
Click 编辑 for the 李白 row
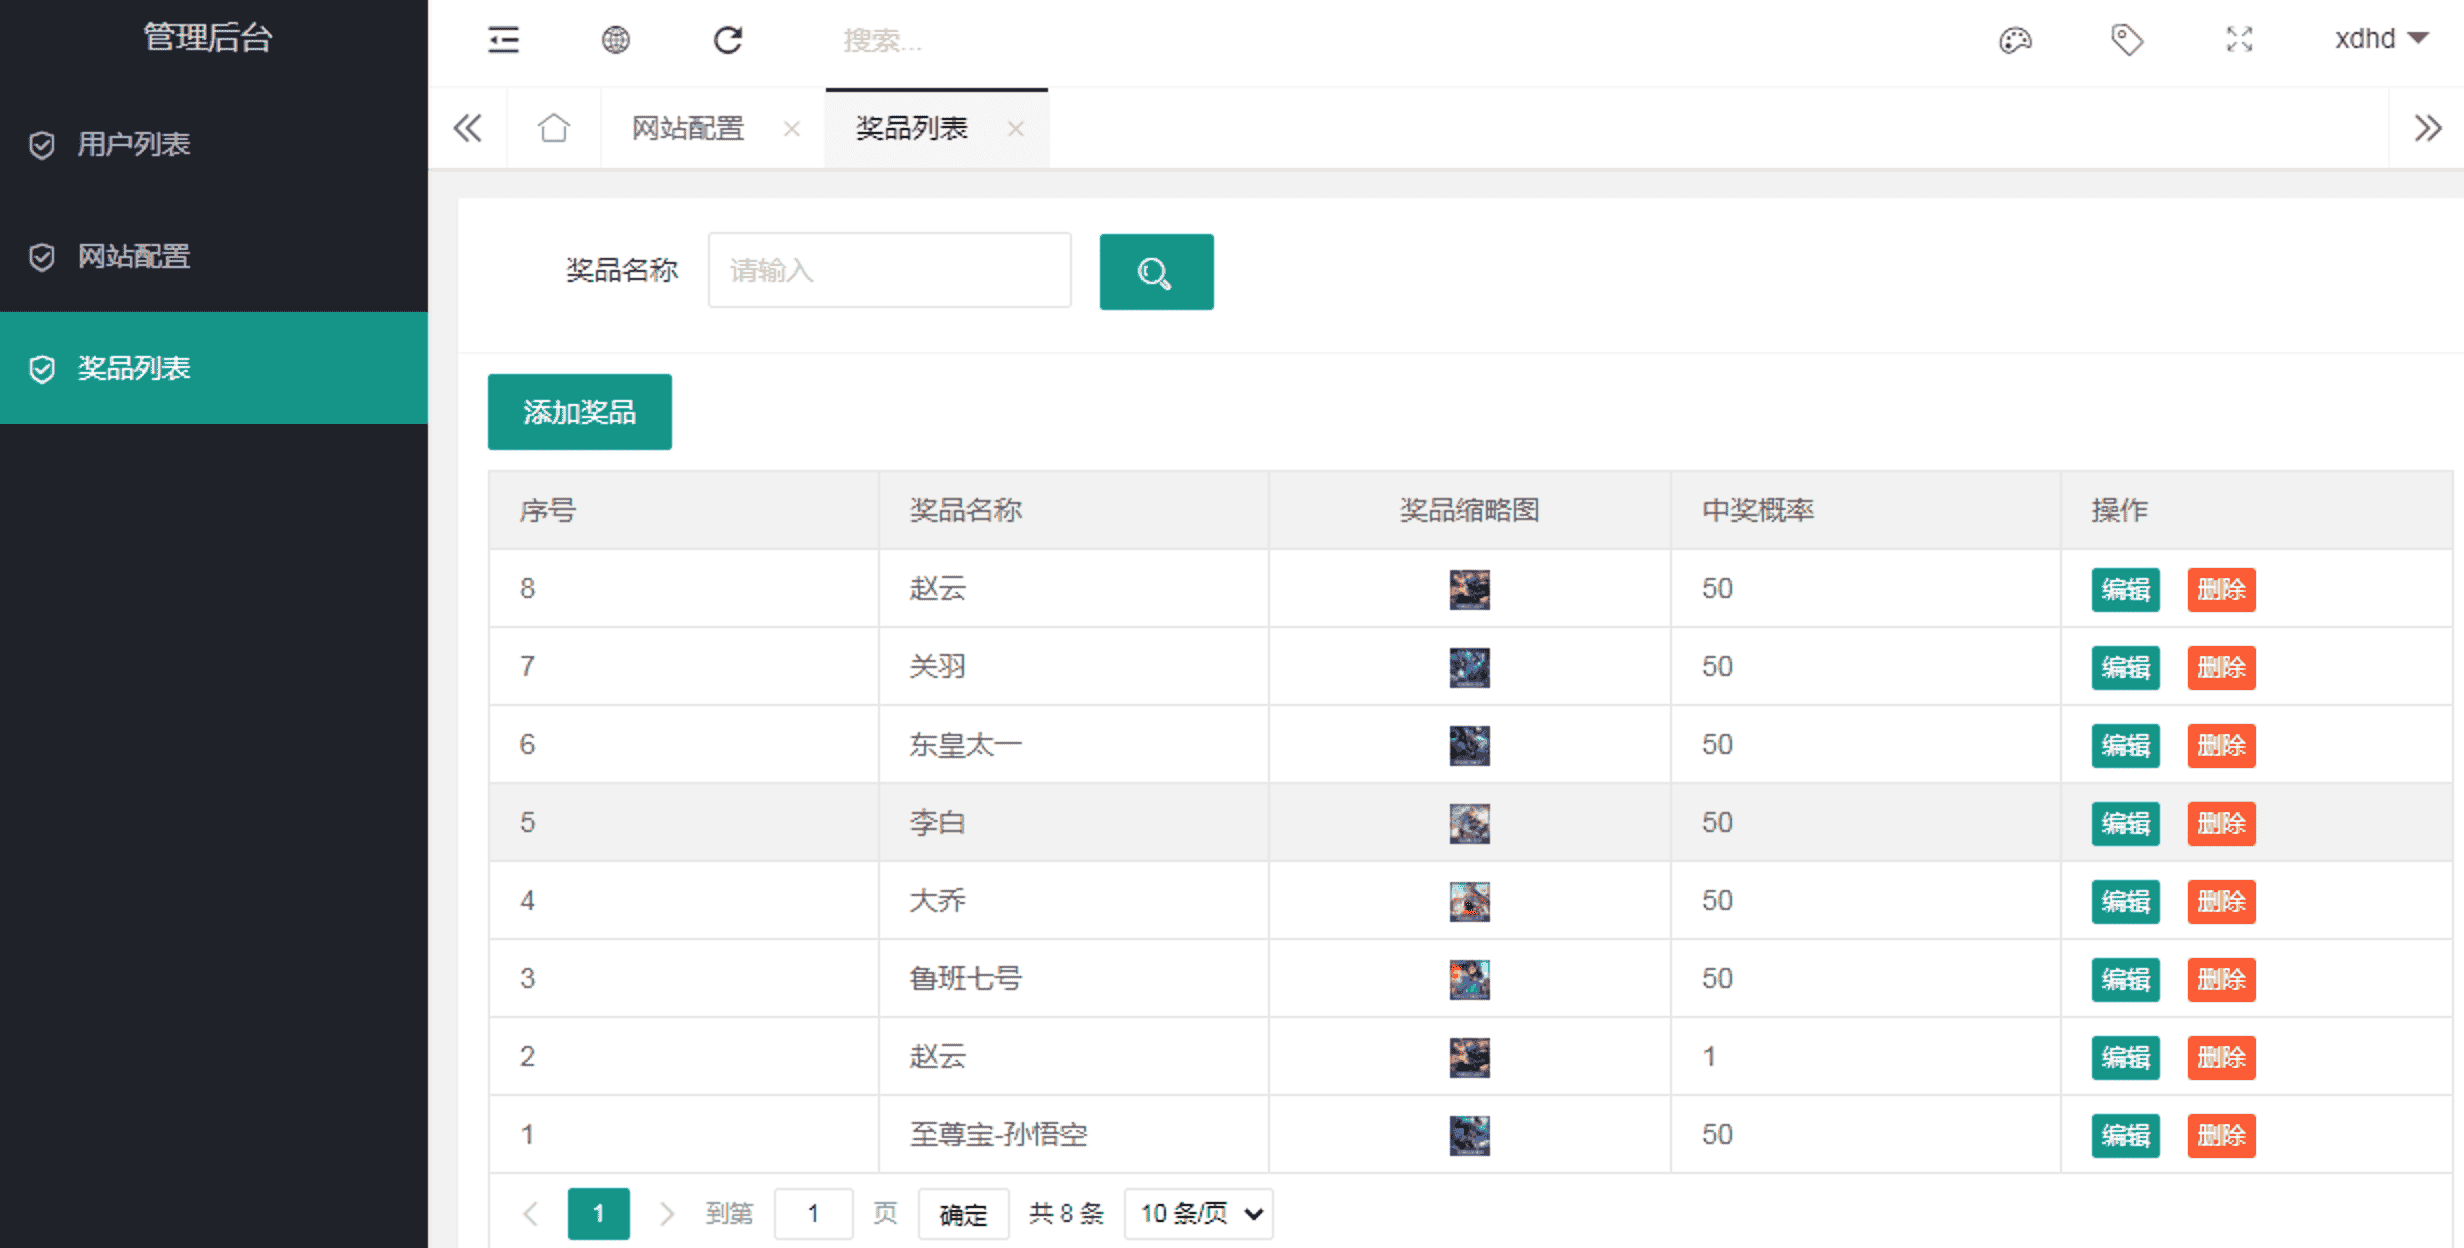click(2125, 823)
